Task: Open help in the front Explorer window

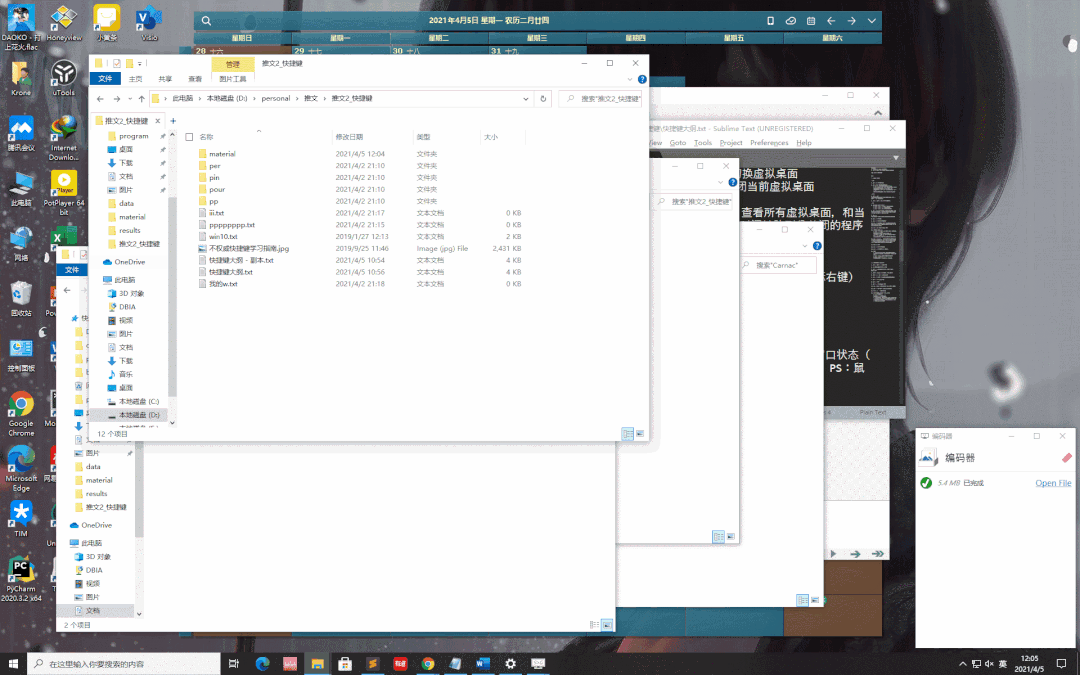Action: [x=642, y=79]
